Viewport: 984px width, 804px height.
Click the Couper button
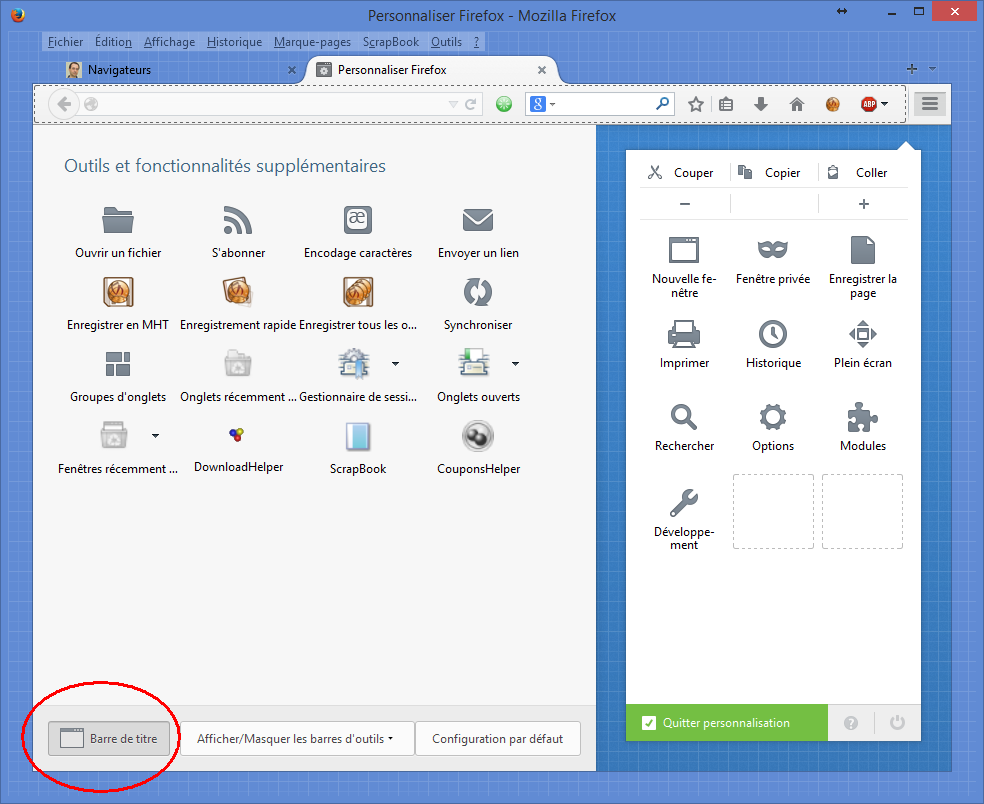coord(684,173)
